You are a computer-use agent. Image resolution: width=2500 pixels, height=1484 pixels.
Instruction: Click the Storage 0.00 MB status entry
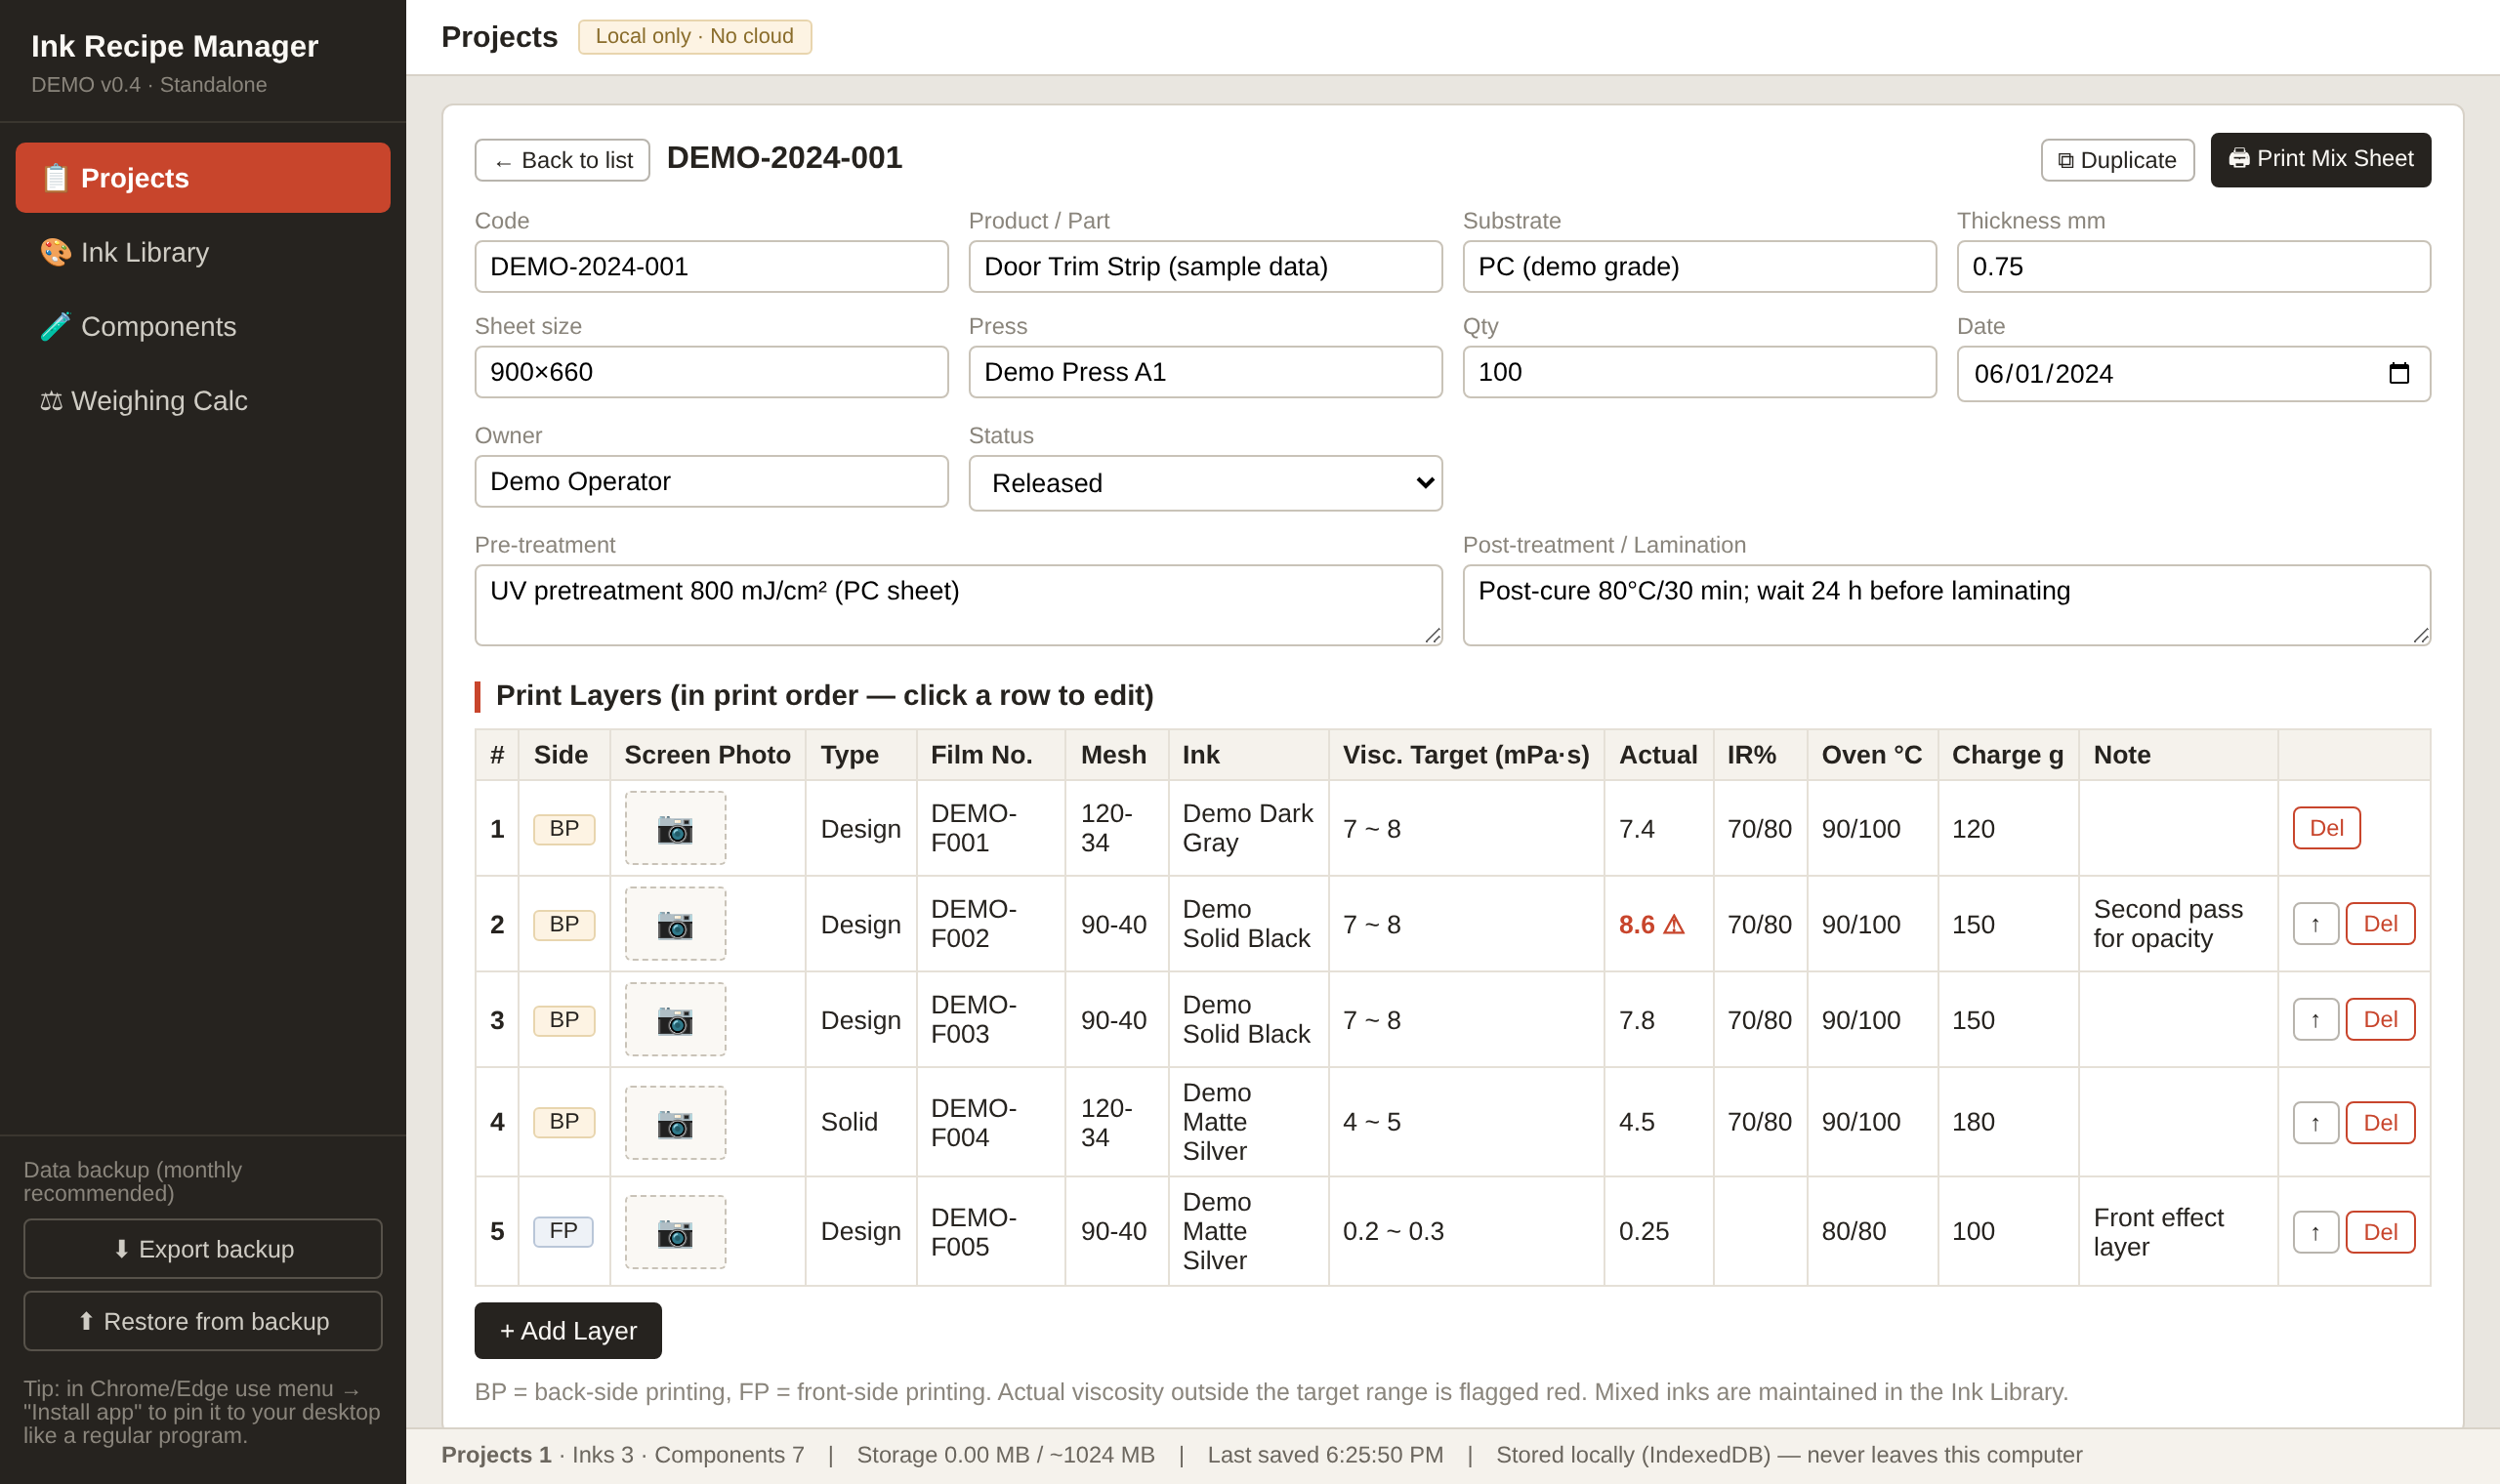[1005, 1455]
